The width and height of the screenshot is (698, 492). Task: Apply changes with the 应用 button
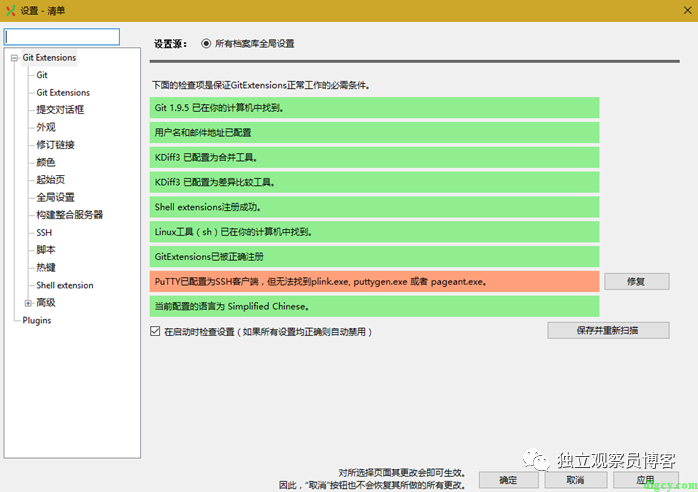[x=645, y=480]
